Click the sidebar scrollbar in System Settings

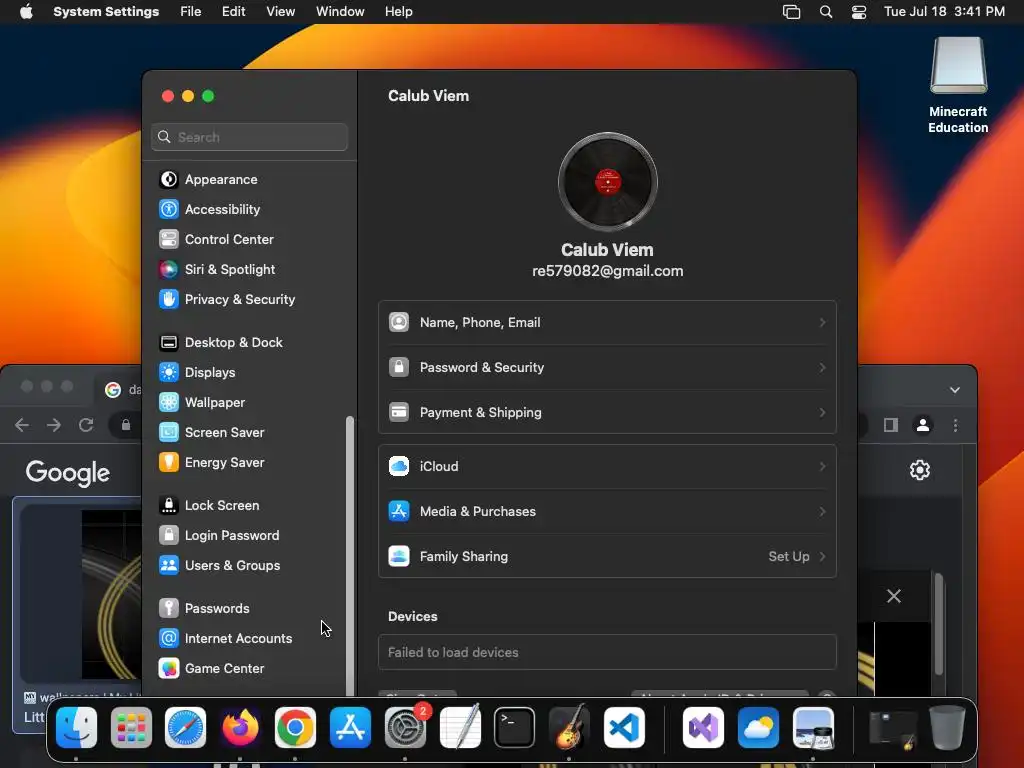coord(350,556)
